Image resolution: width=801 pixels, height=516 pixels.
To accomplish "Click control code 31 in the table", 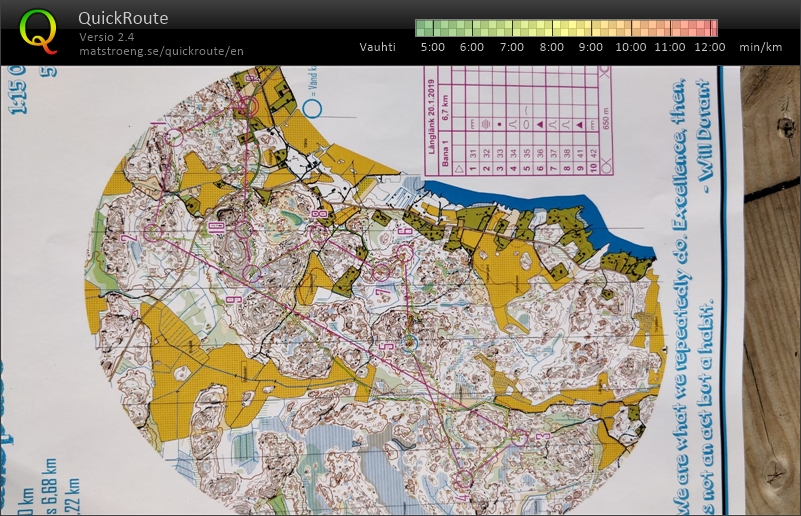I will (472, 153).
